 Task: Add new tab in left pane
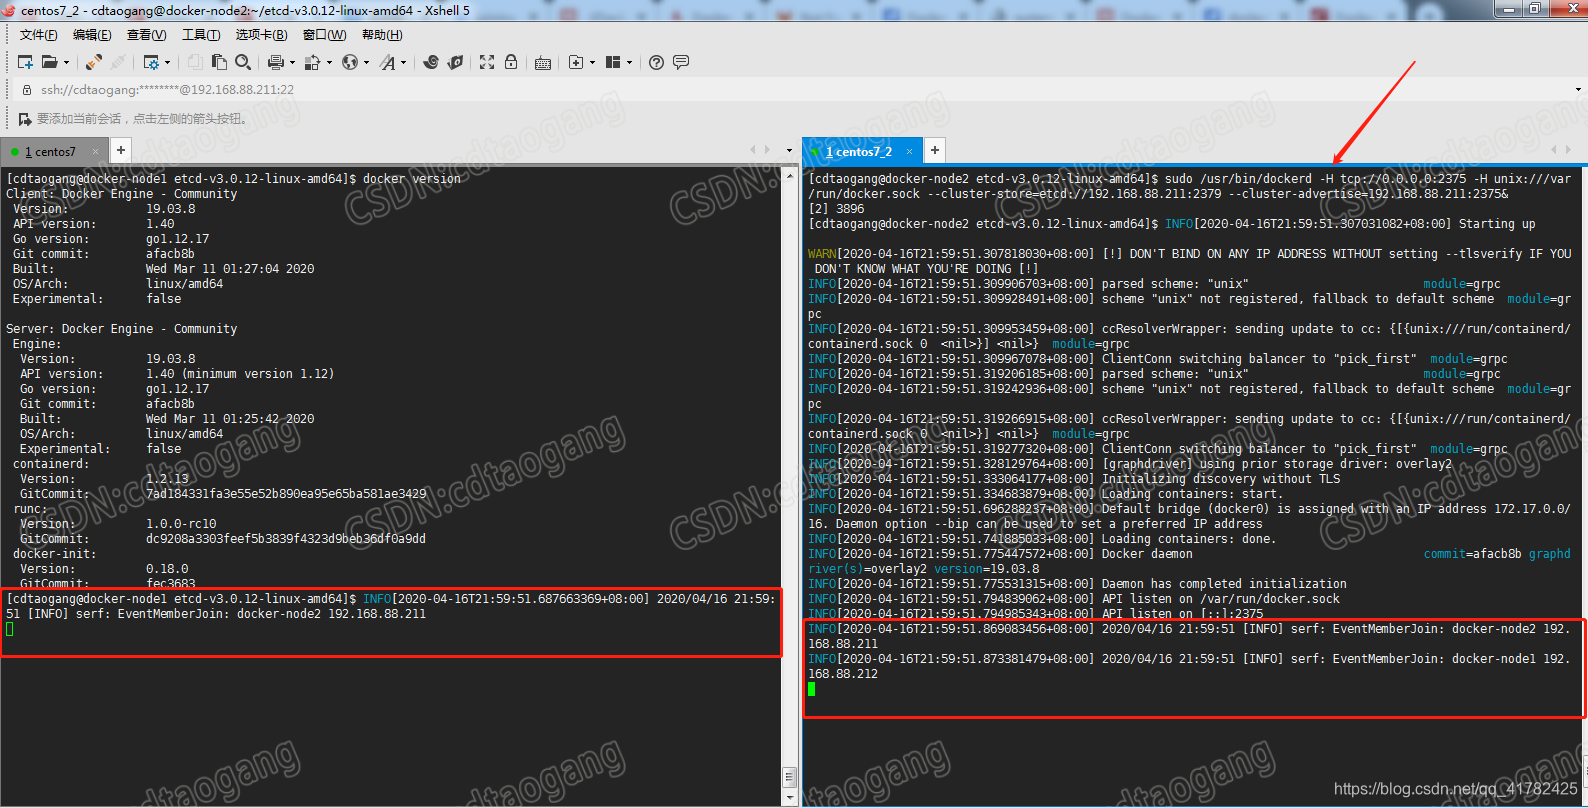click(120, 150)
